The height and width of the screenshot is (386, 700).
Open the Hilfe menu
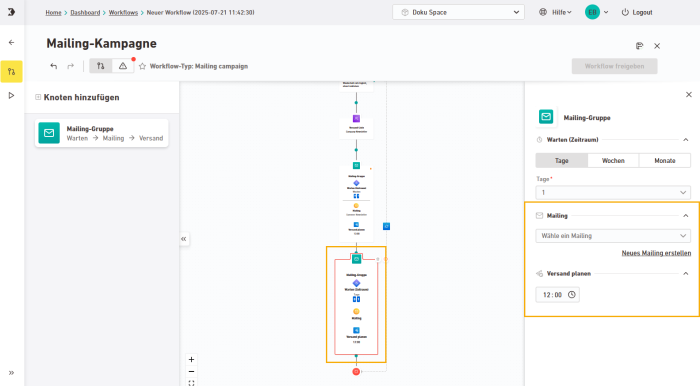[x=555, y=12]
